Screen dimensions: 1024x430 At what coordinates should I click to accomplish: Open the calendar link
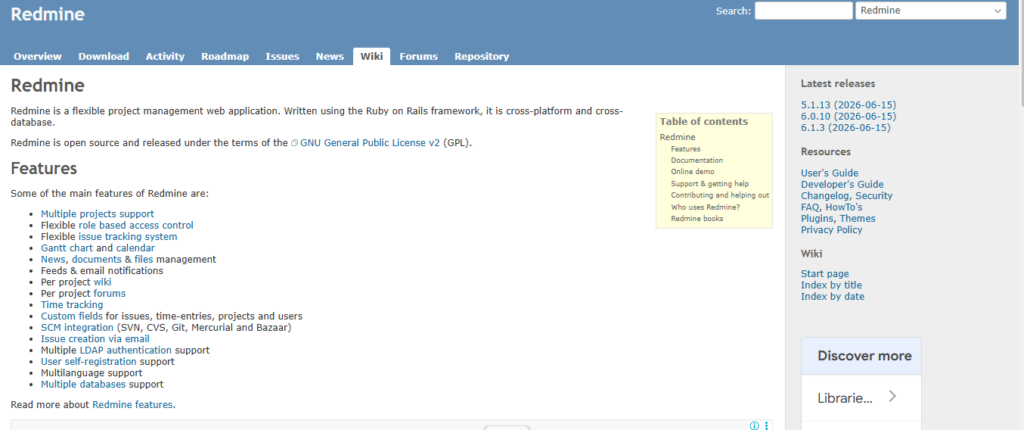135,248
